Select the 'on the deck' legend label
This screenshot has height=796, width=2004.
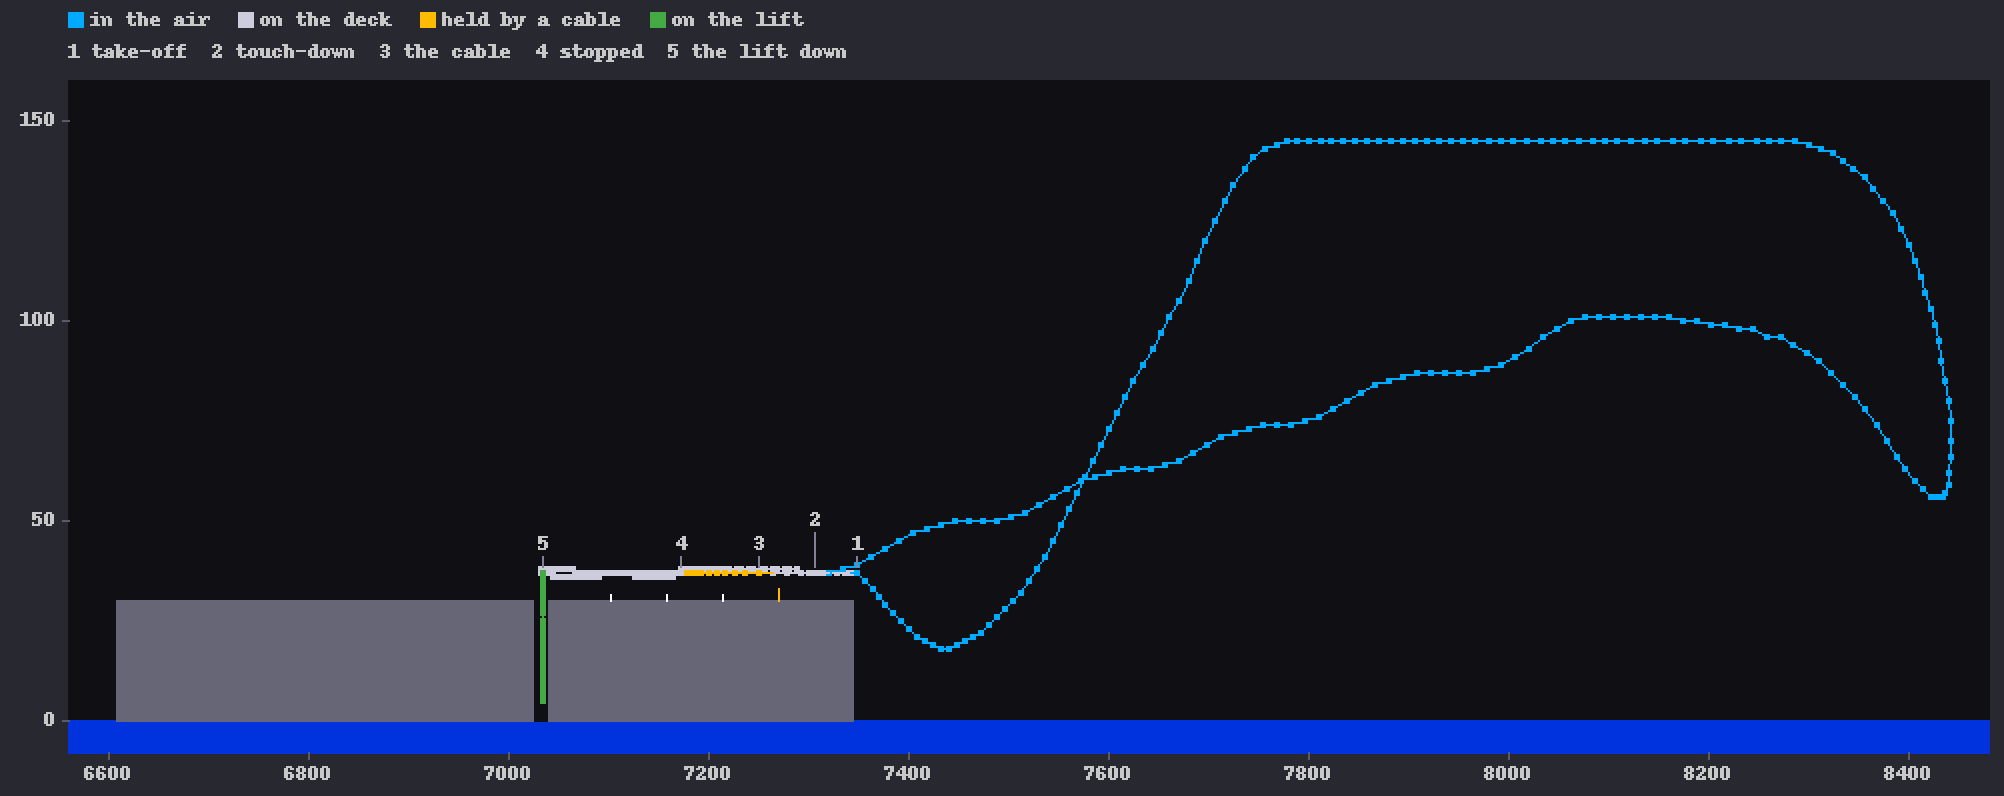[x=326, y=20]
